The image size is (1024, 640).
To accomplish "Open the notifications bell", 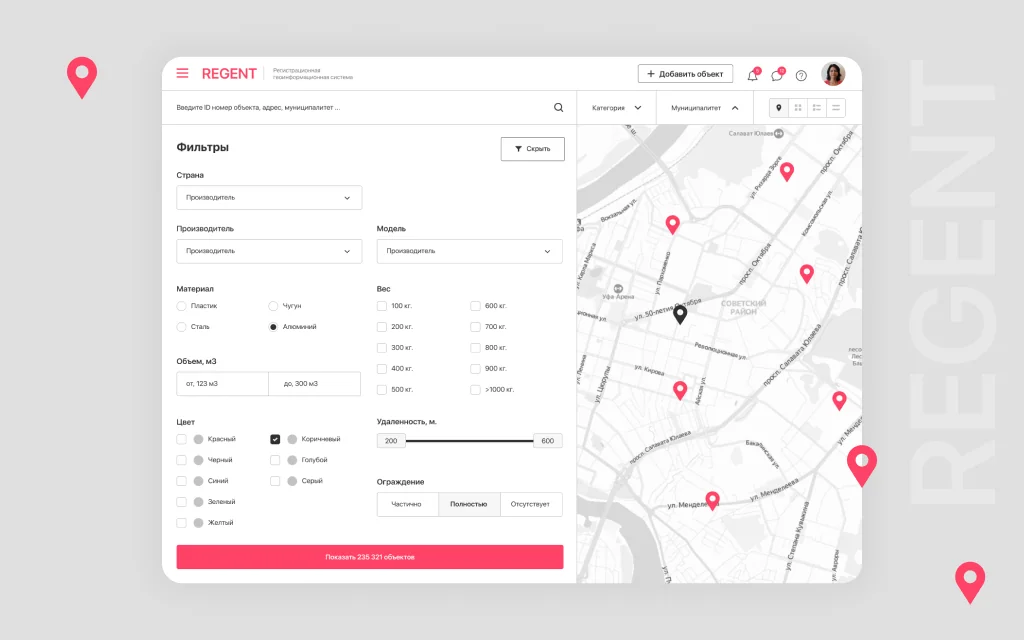I will [753, 75].
